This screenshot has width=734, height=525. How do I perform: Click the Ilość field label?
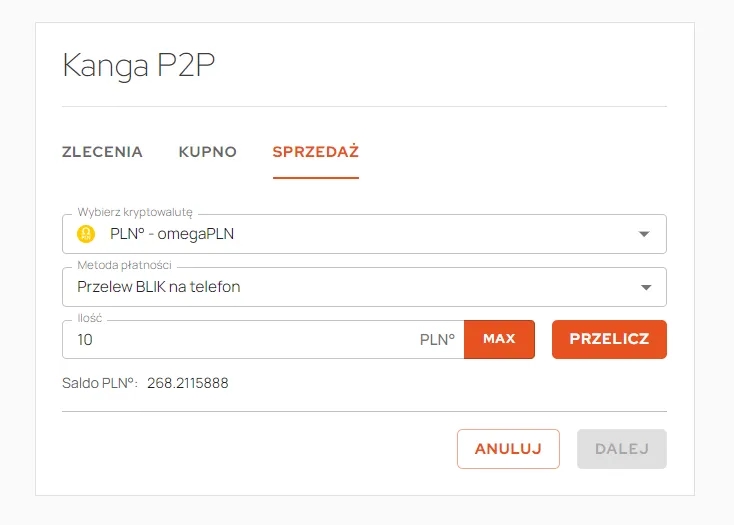[x=90, y=318]
